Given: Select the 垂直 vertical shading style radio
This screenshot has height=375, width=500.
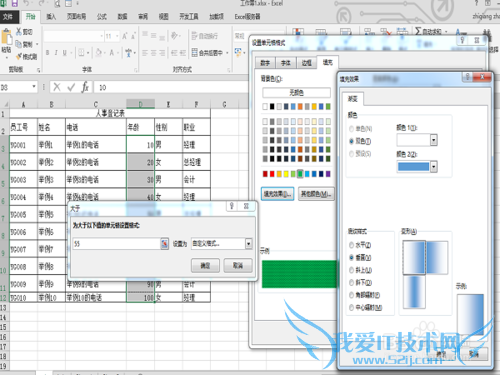Looking at the screenshot, I should click(351, 257).
